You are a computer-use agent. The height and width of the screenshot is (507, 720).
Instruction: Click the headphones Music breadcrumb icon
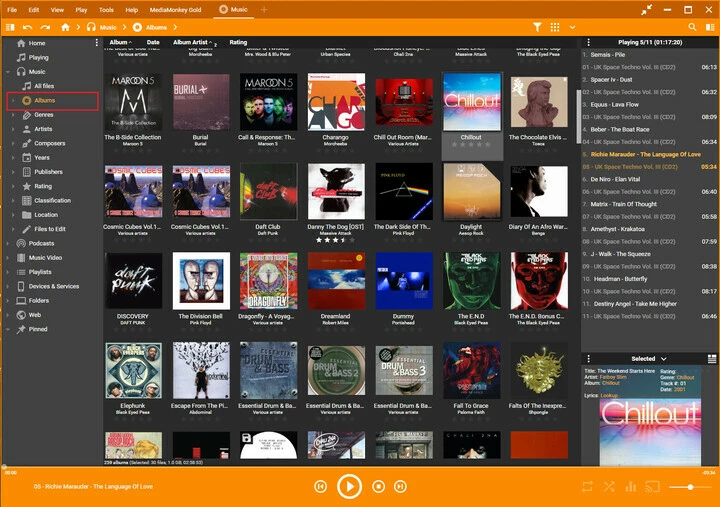[x=91, y=27]
